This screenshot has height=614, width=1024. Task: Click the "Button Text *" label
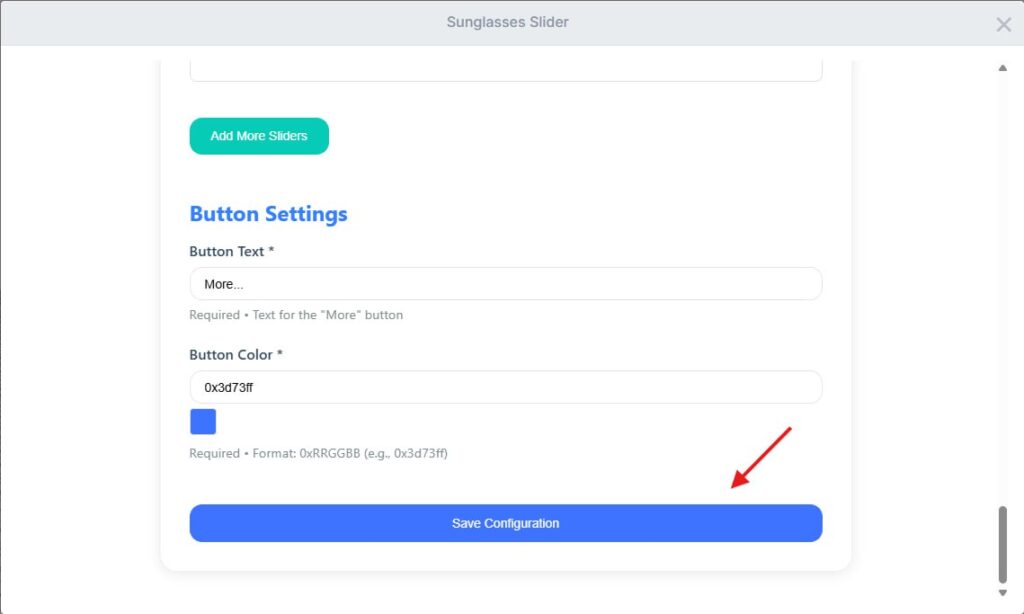click(x=231, y=252)
